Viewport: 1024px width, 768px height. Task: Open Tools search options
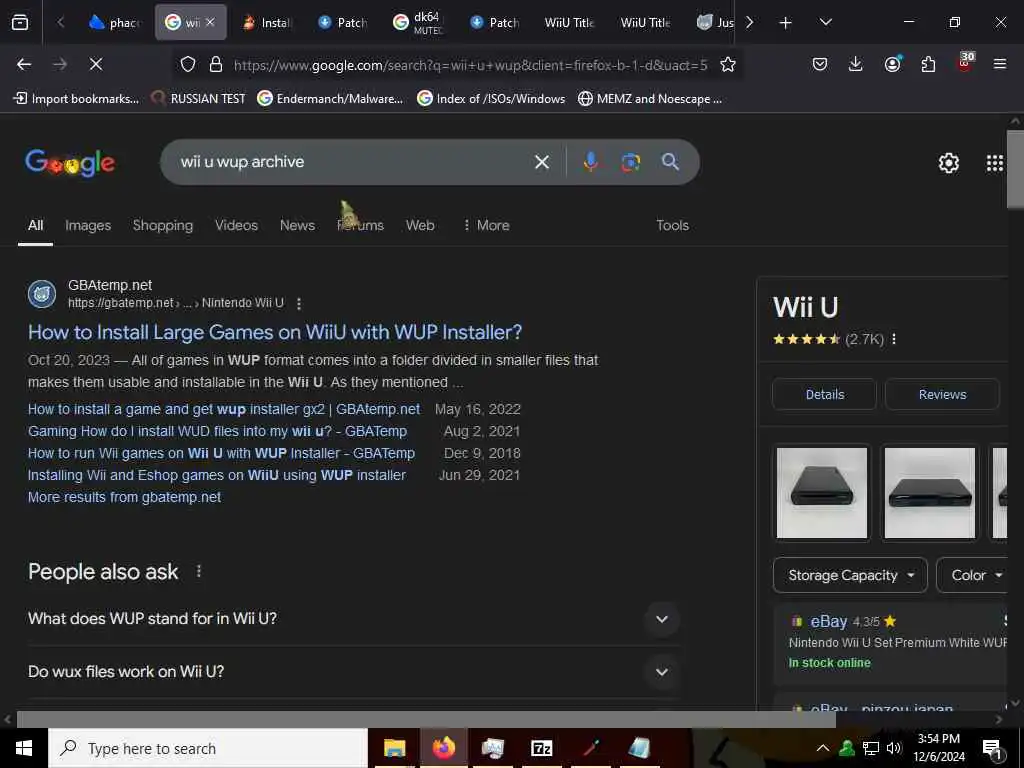point(672,225)
